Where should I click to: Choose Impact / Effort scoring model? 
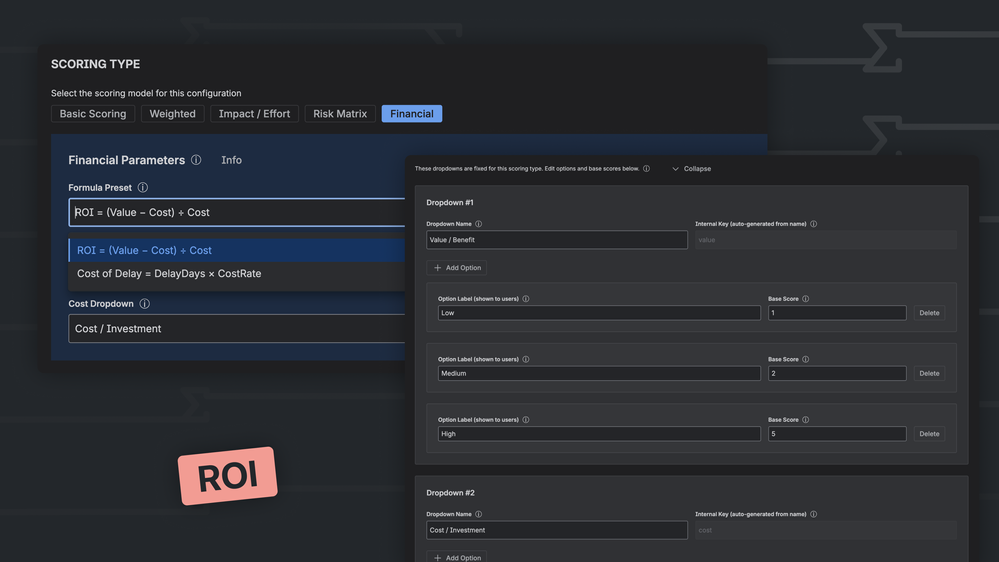point(254,113)
